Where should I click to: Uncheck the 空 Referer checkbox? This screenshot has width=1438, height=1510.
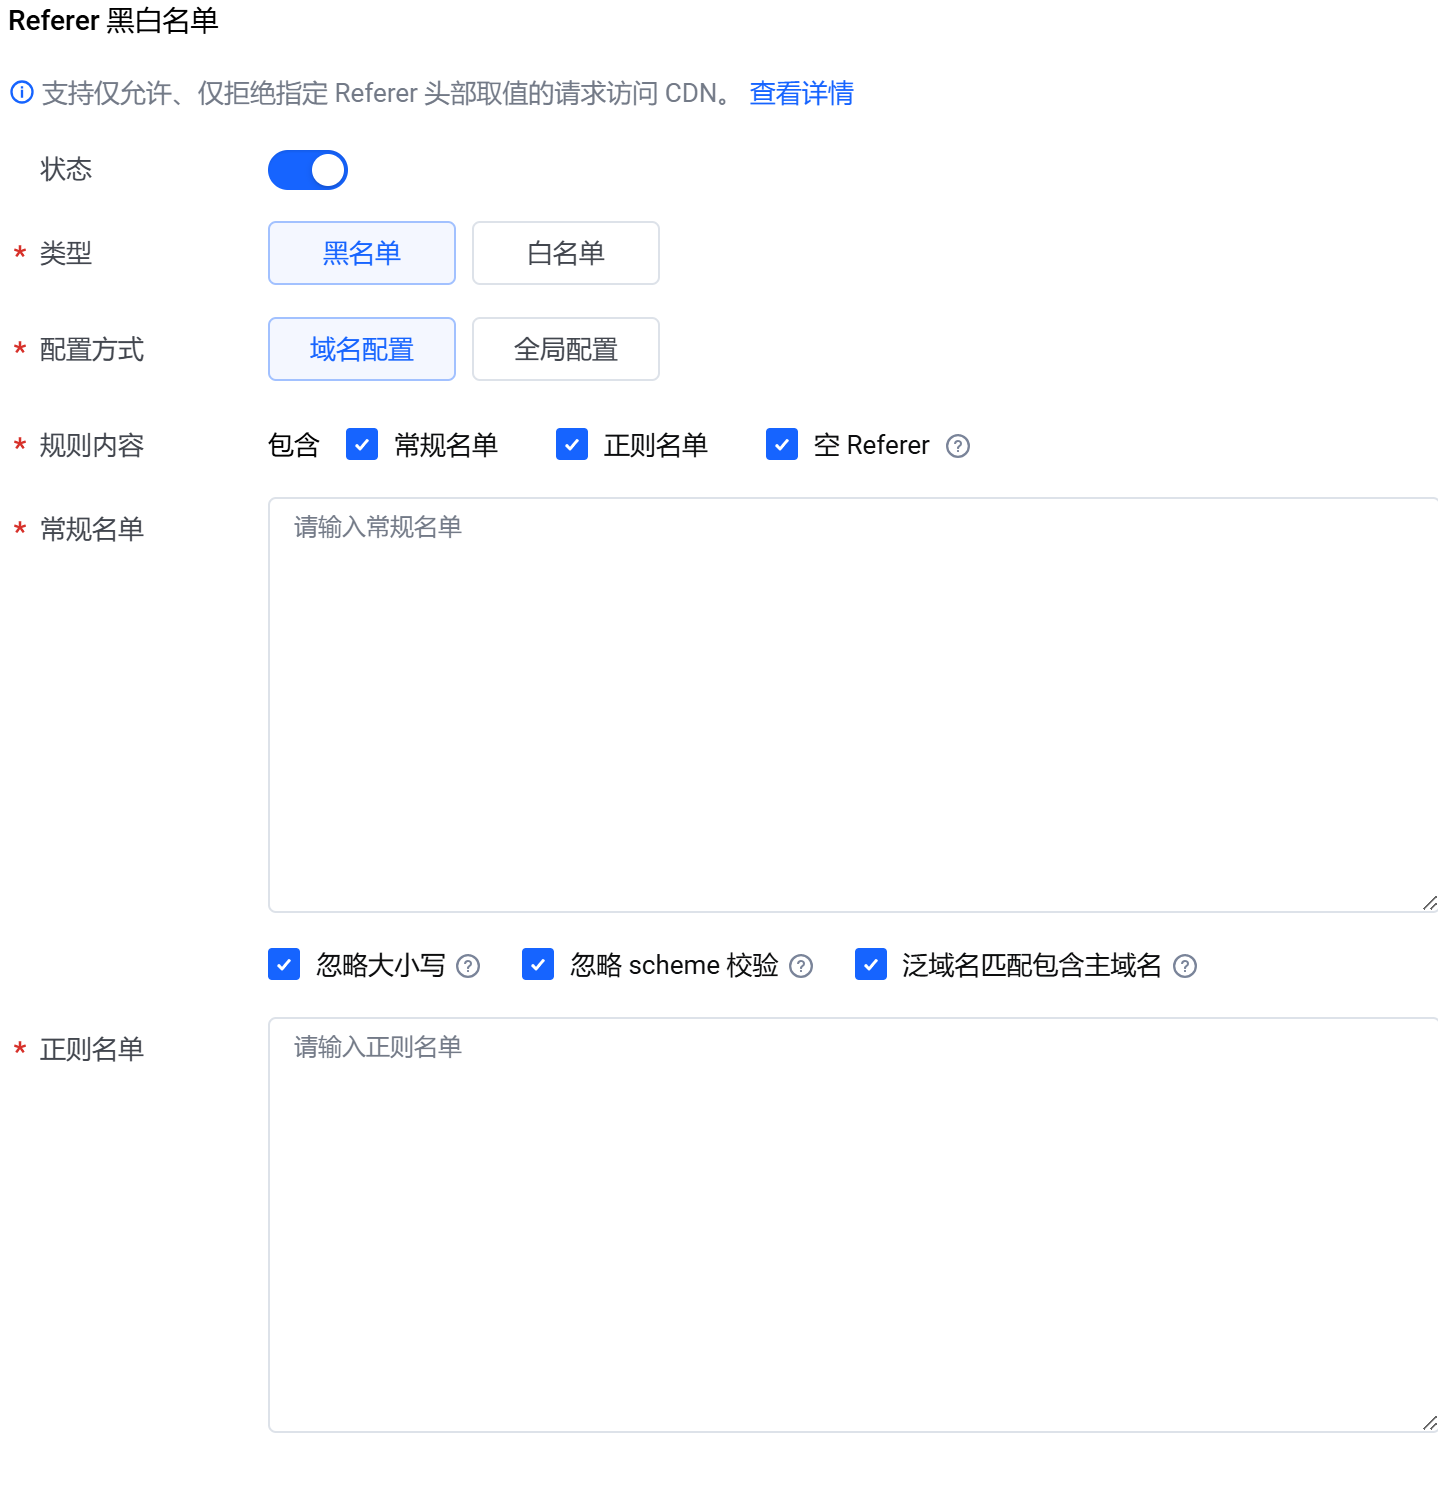[x=782, y=444]
